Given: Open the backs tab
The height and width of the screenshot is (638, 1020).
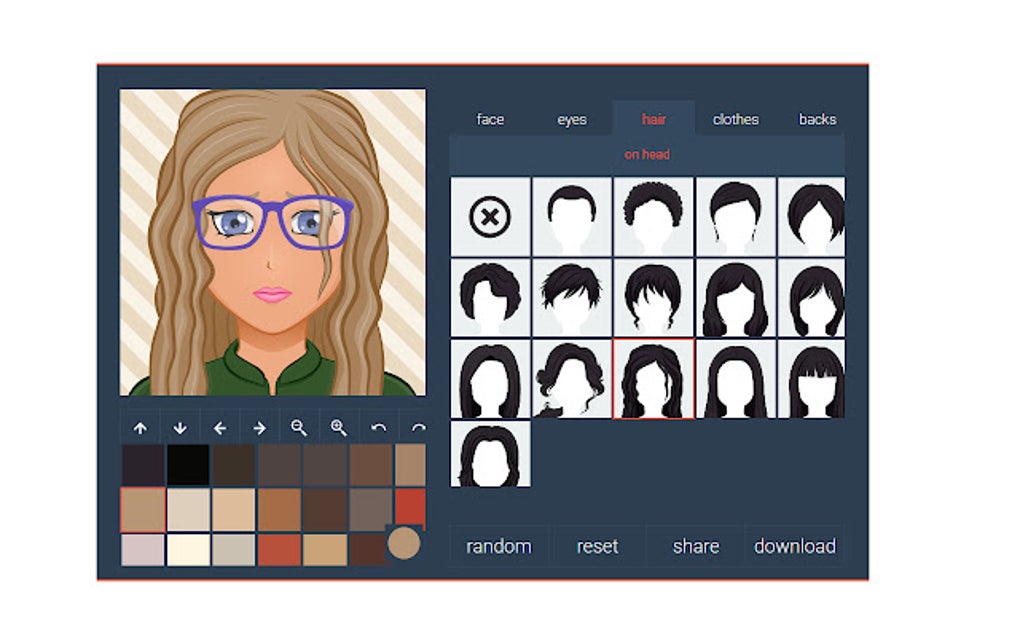Looking at the screenshot, I should tap(817, 119).
